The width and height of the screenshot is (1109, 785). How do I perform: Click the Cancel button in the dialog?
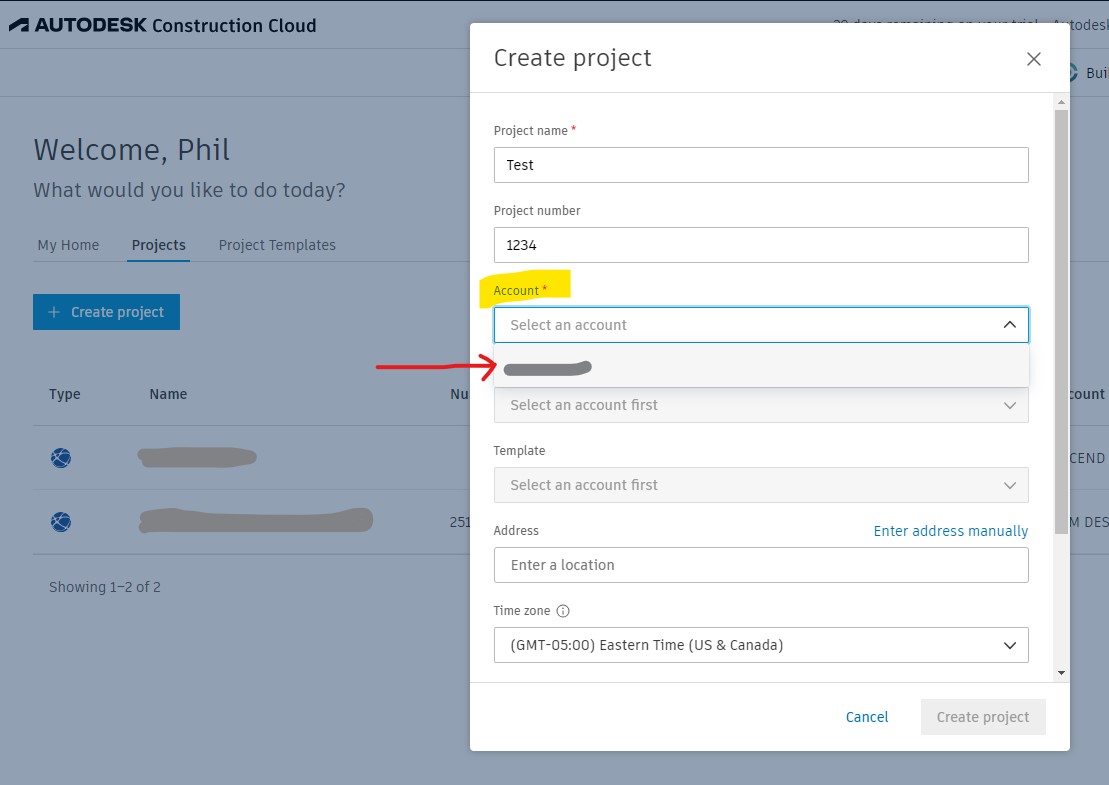click(866, 717)
